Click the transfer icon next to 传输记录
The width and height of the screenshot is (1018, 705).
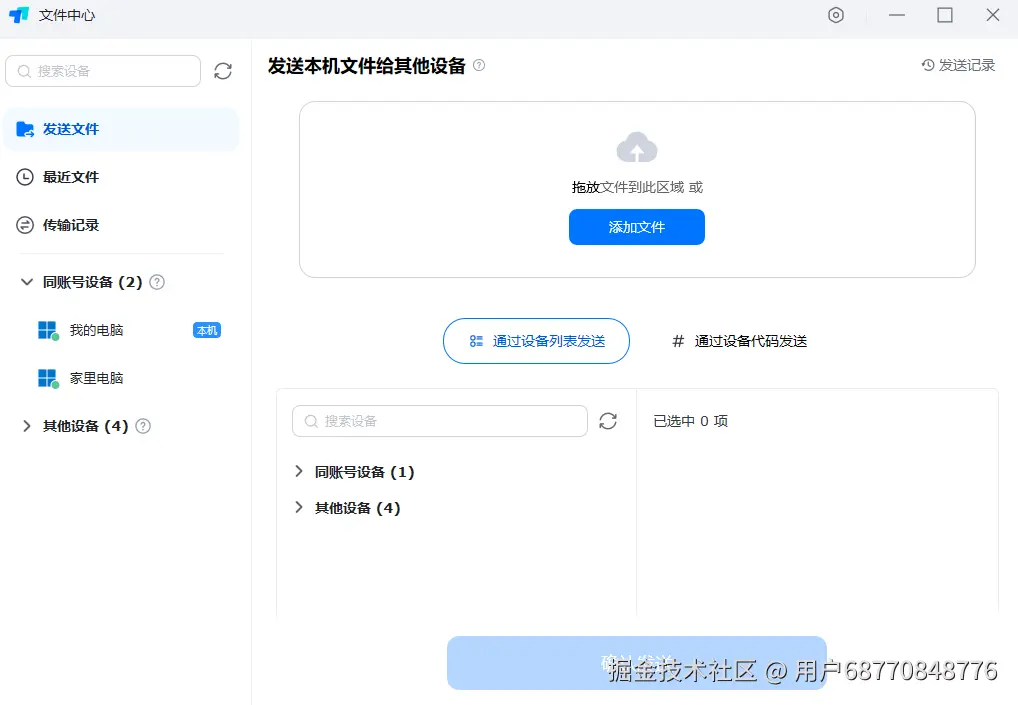pyautogui.click(x=25, y=225)
